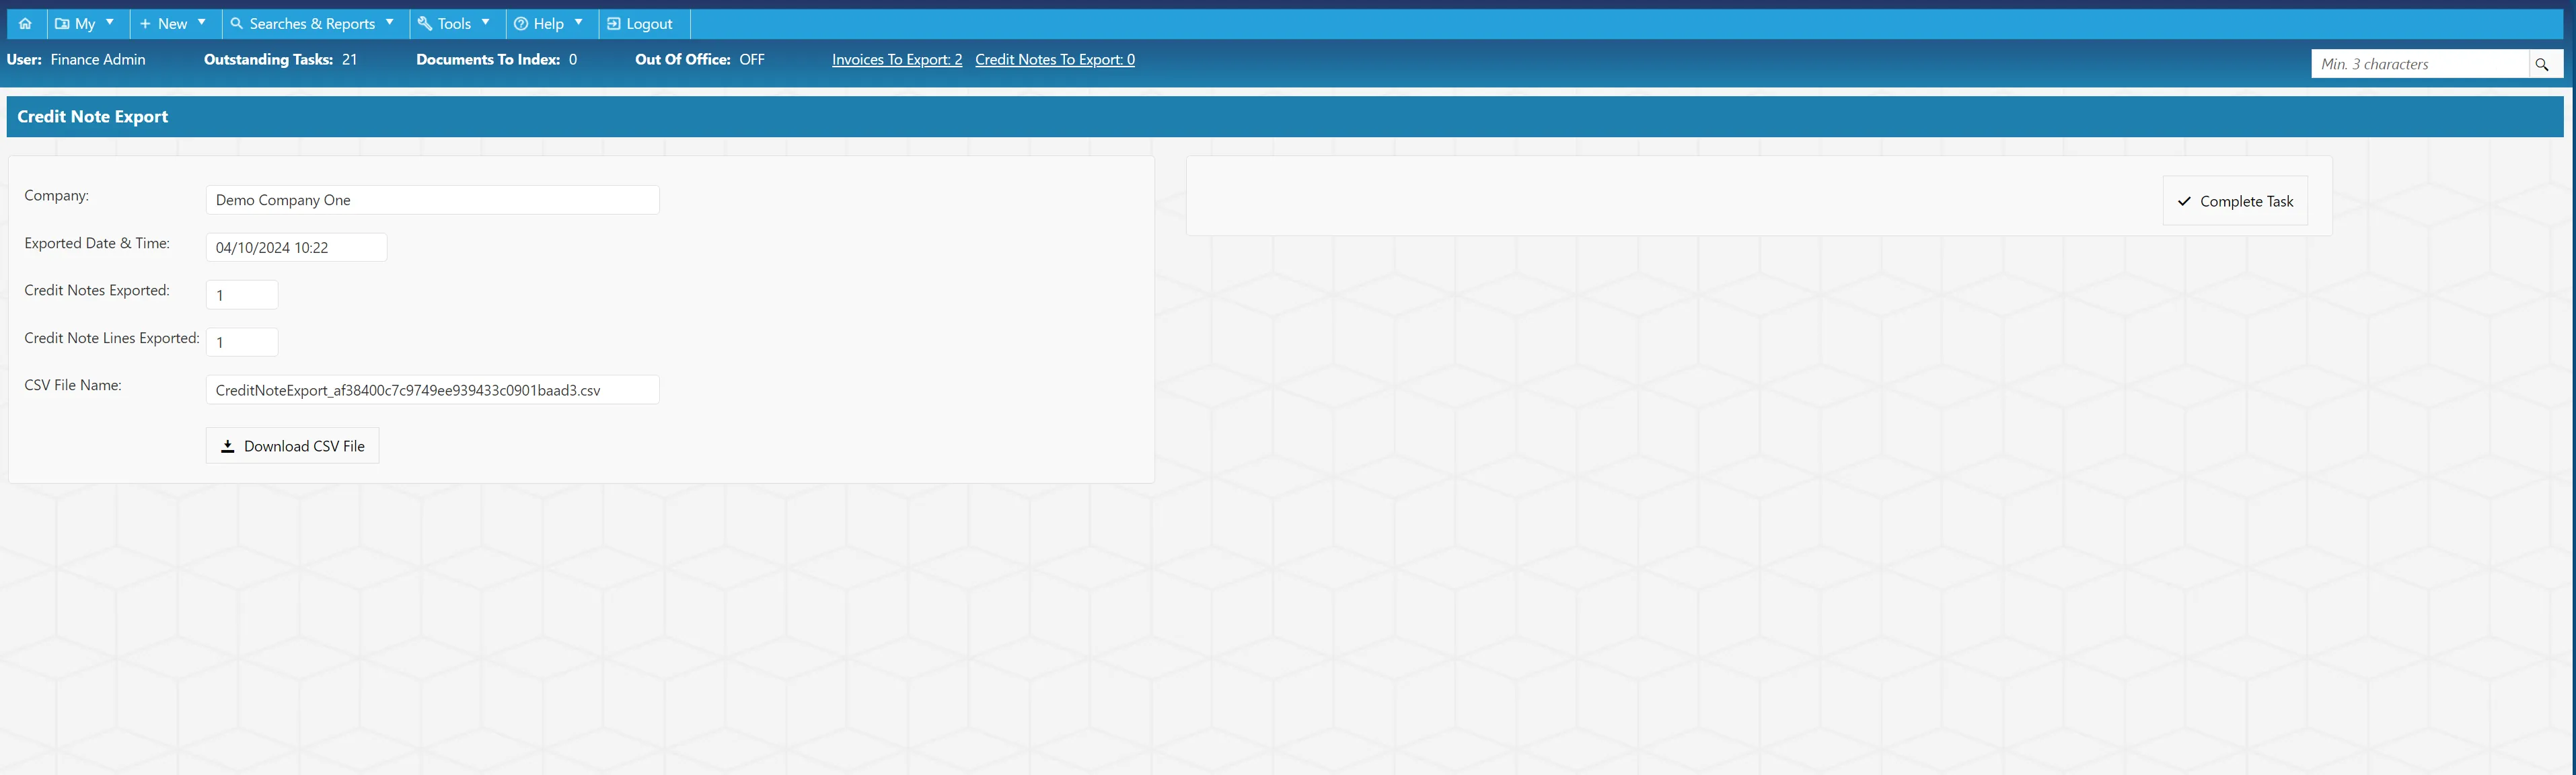The image size is (2576, 775).
Task: Click the download arrow icon on Download CSV File
Action: [227, 446]
